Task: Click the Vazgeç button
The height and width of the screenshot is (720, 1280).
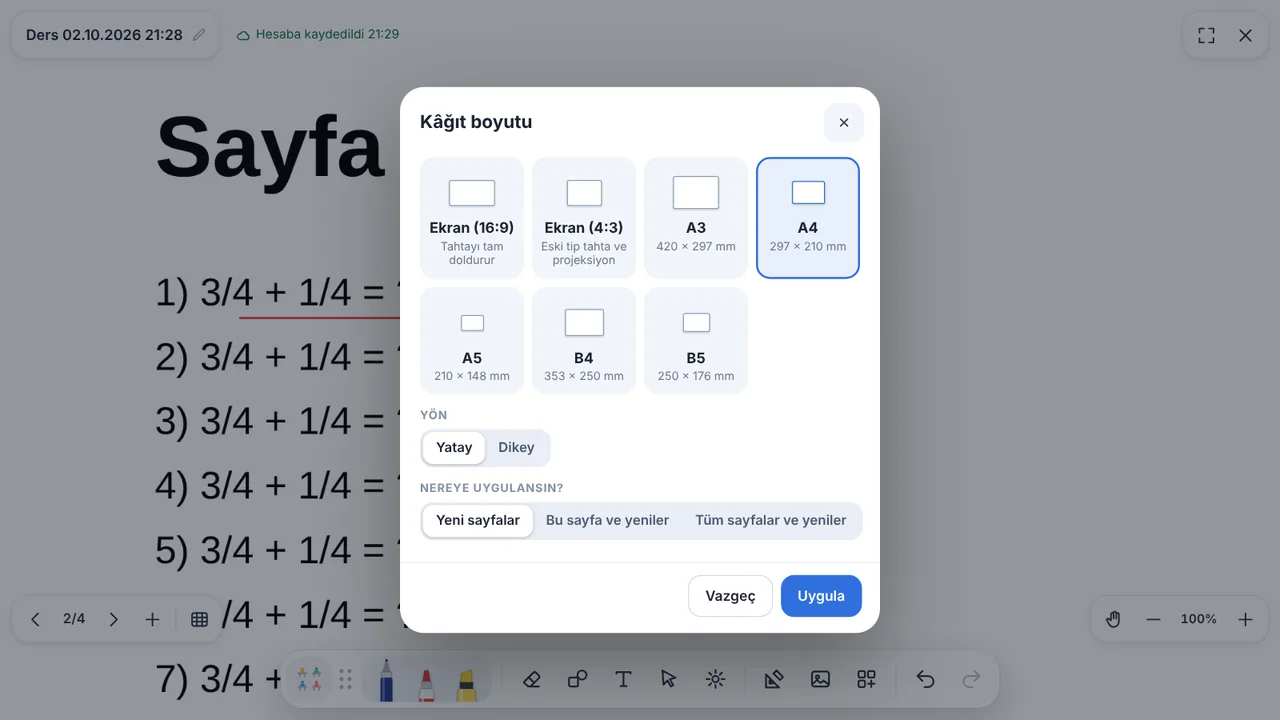Action: coord(730,596)
